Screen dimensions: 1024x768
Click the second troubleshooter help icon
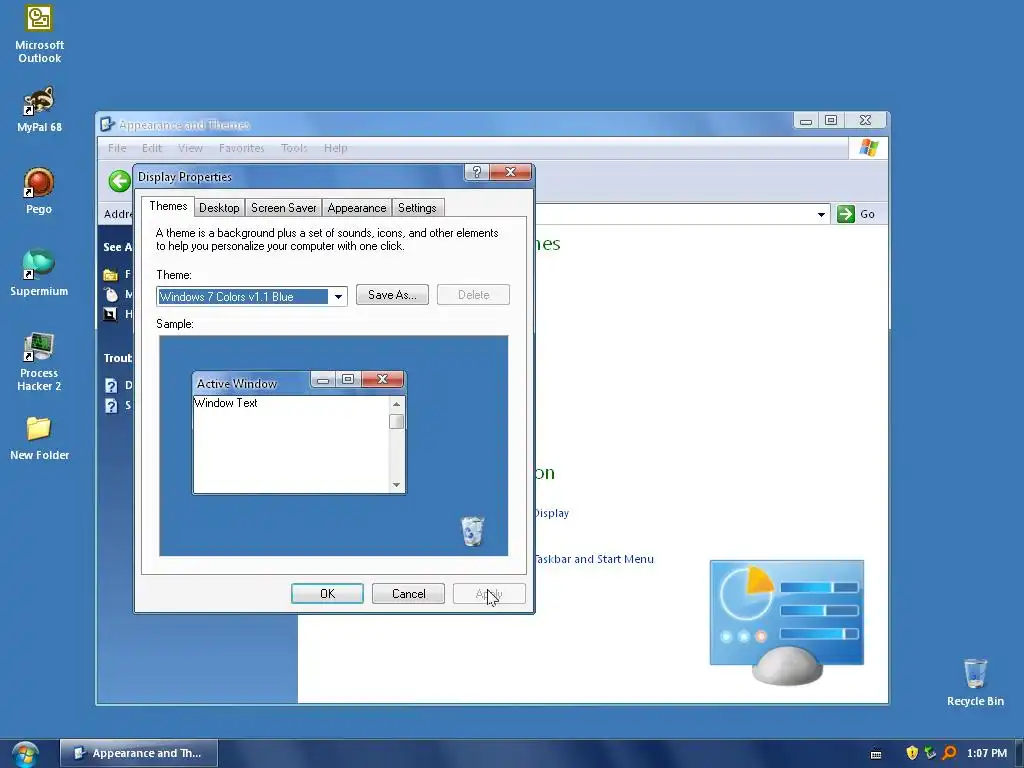(x=111, y=406)
